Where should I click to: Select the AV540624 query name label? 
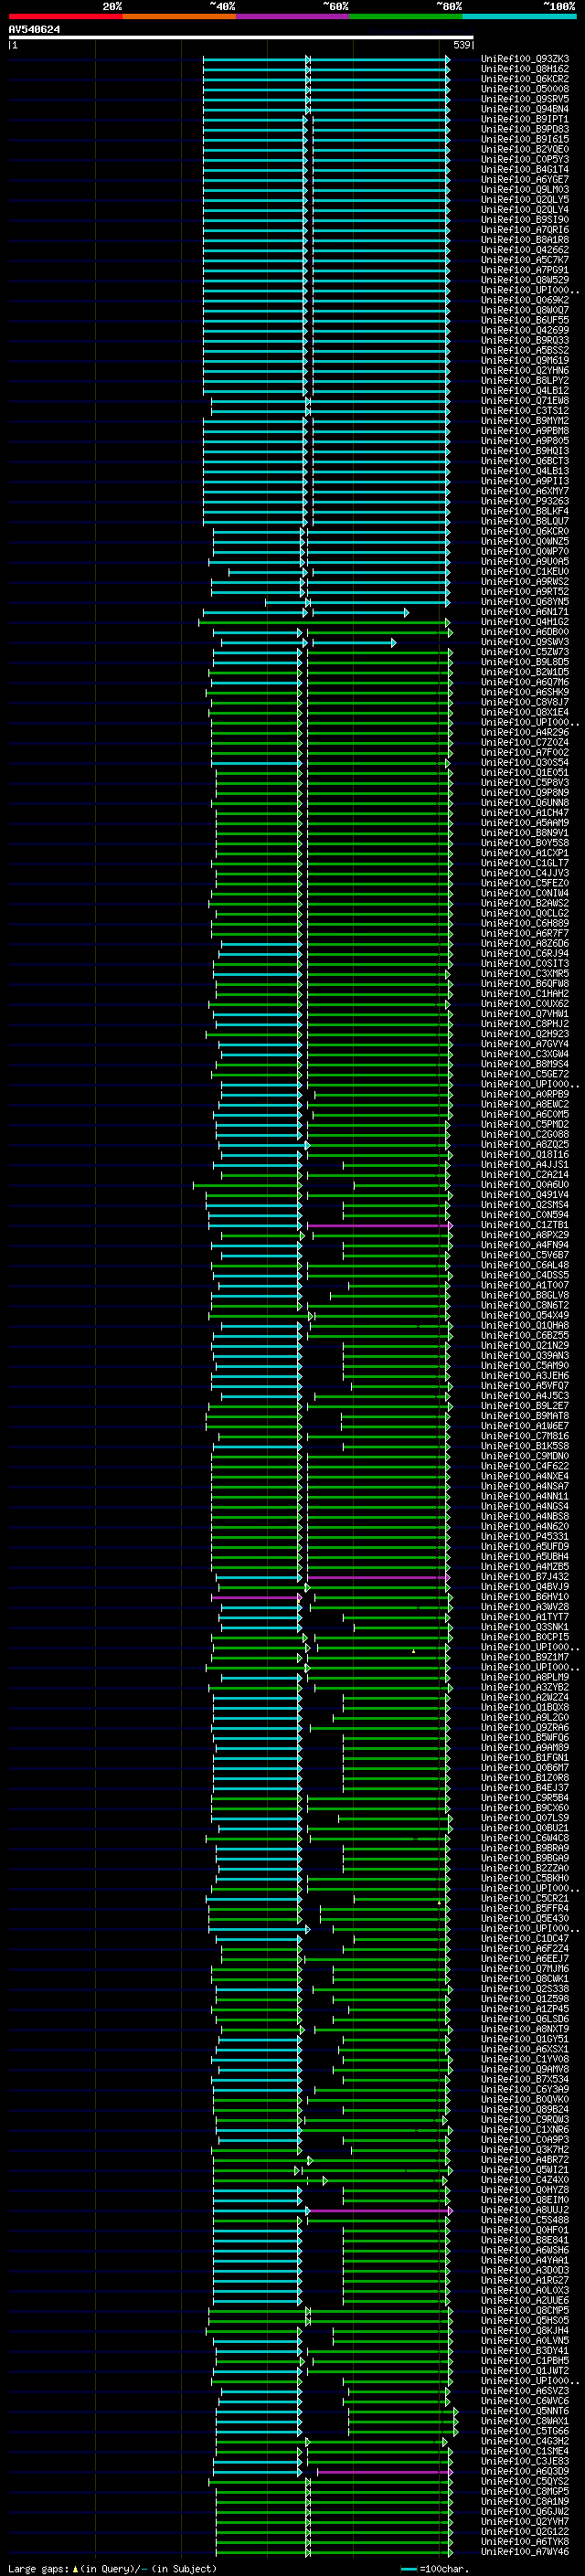coord(34,30)
